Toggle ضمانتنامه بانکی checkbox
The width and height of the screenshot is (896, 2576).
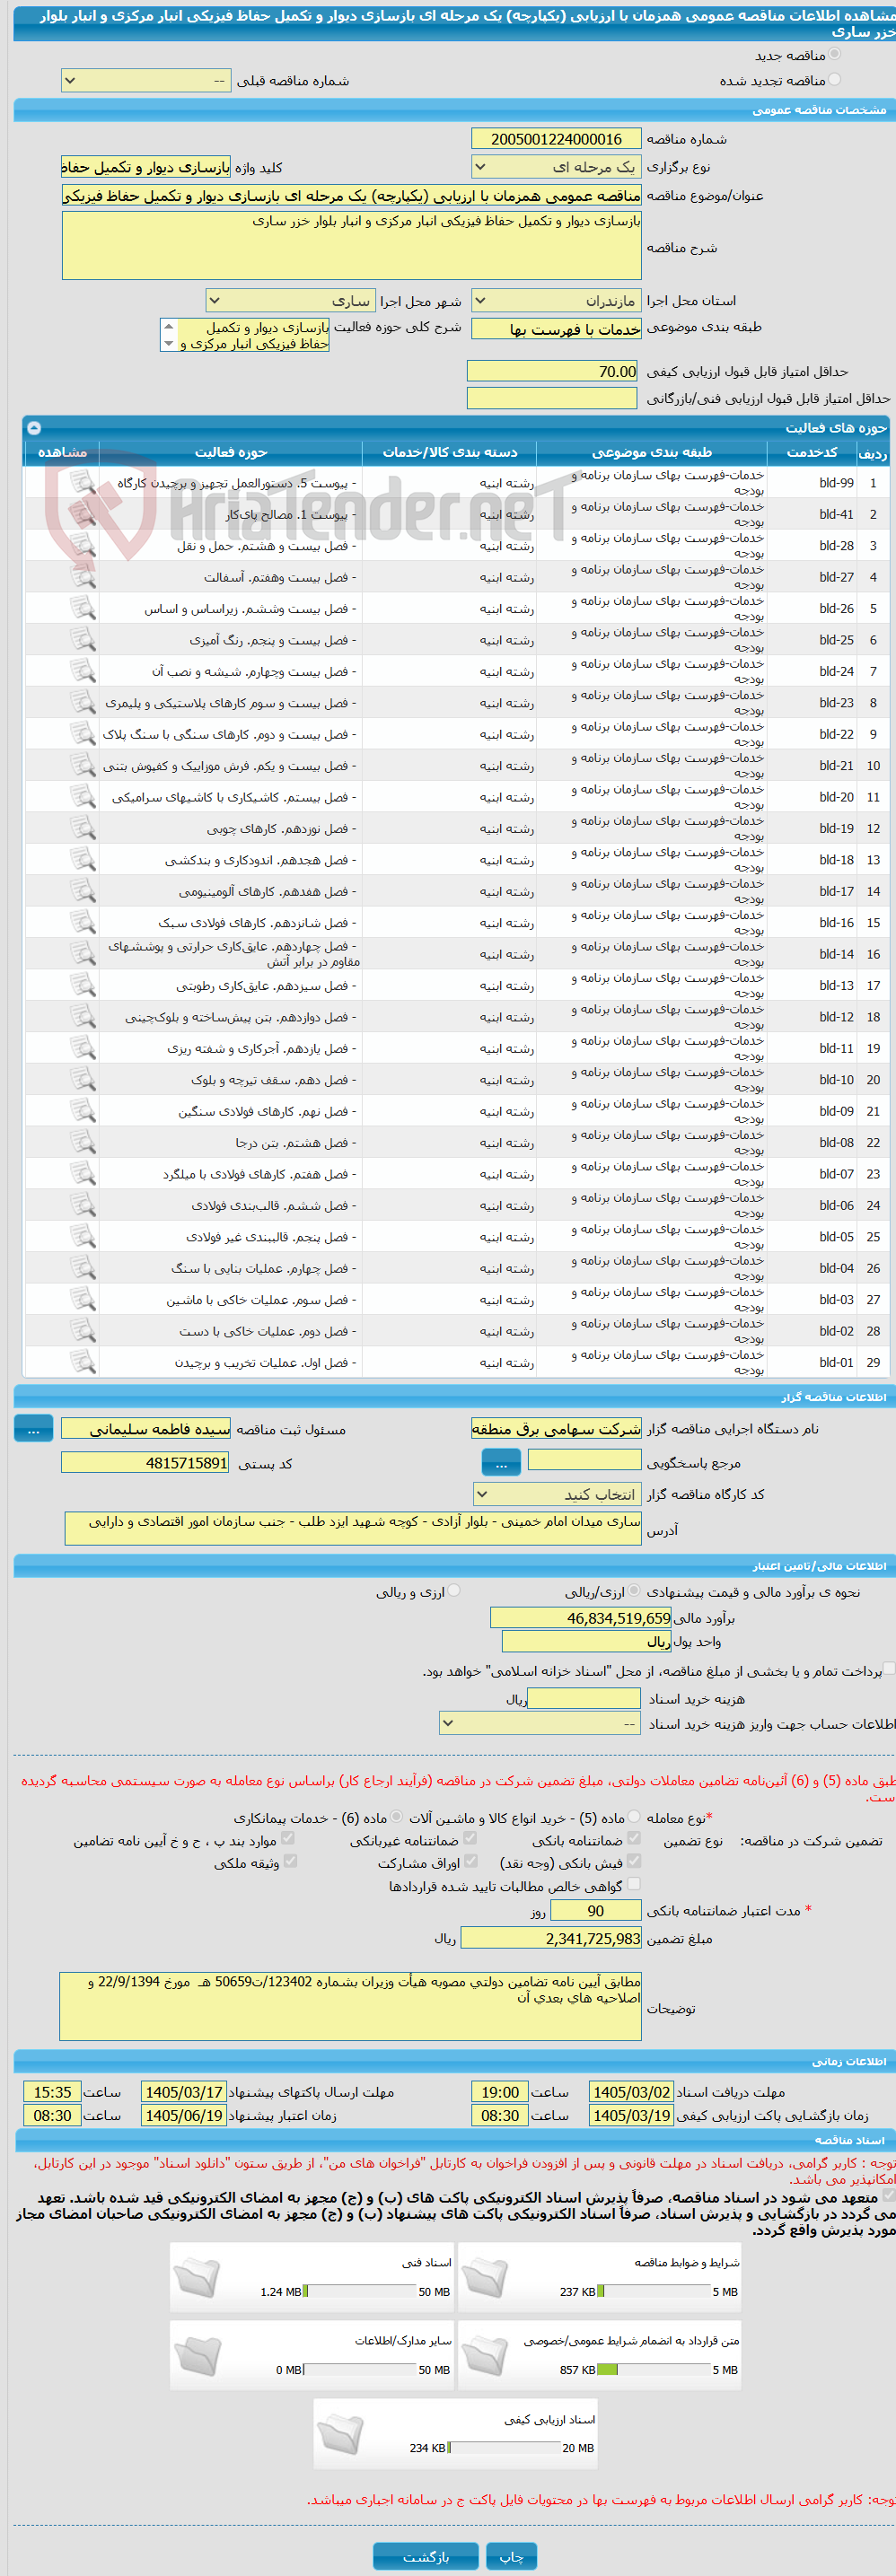pyautogui.click(x=634, y=1838)
